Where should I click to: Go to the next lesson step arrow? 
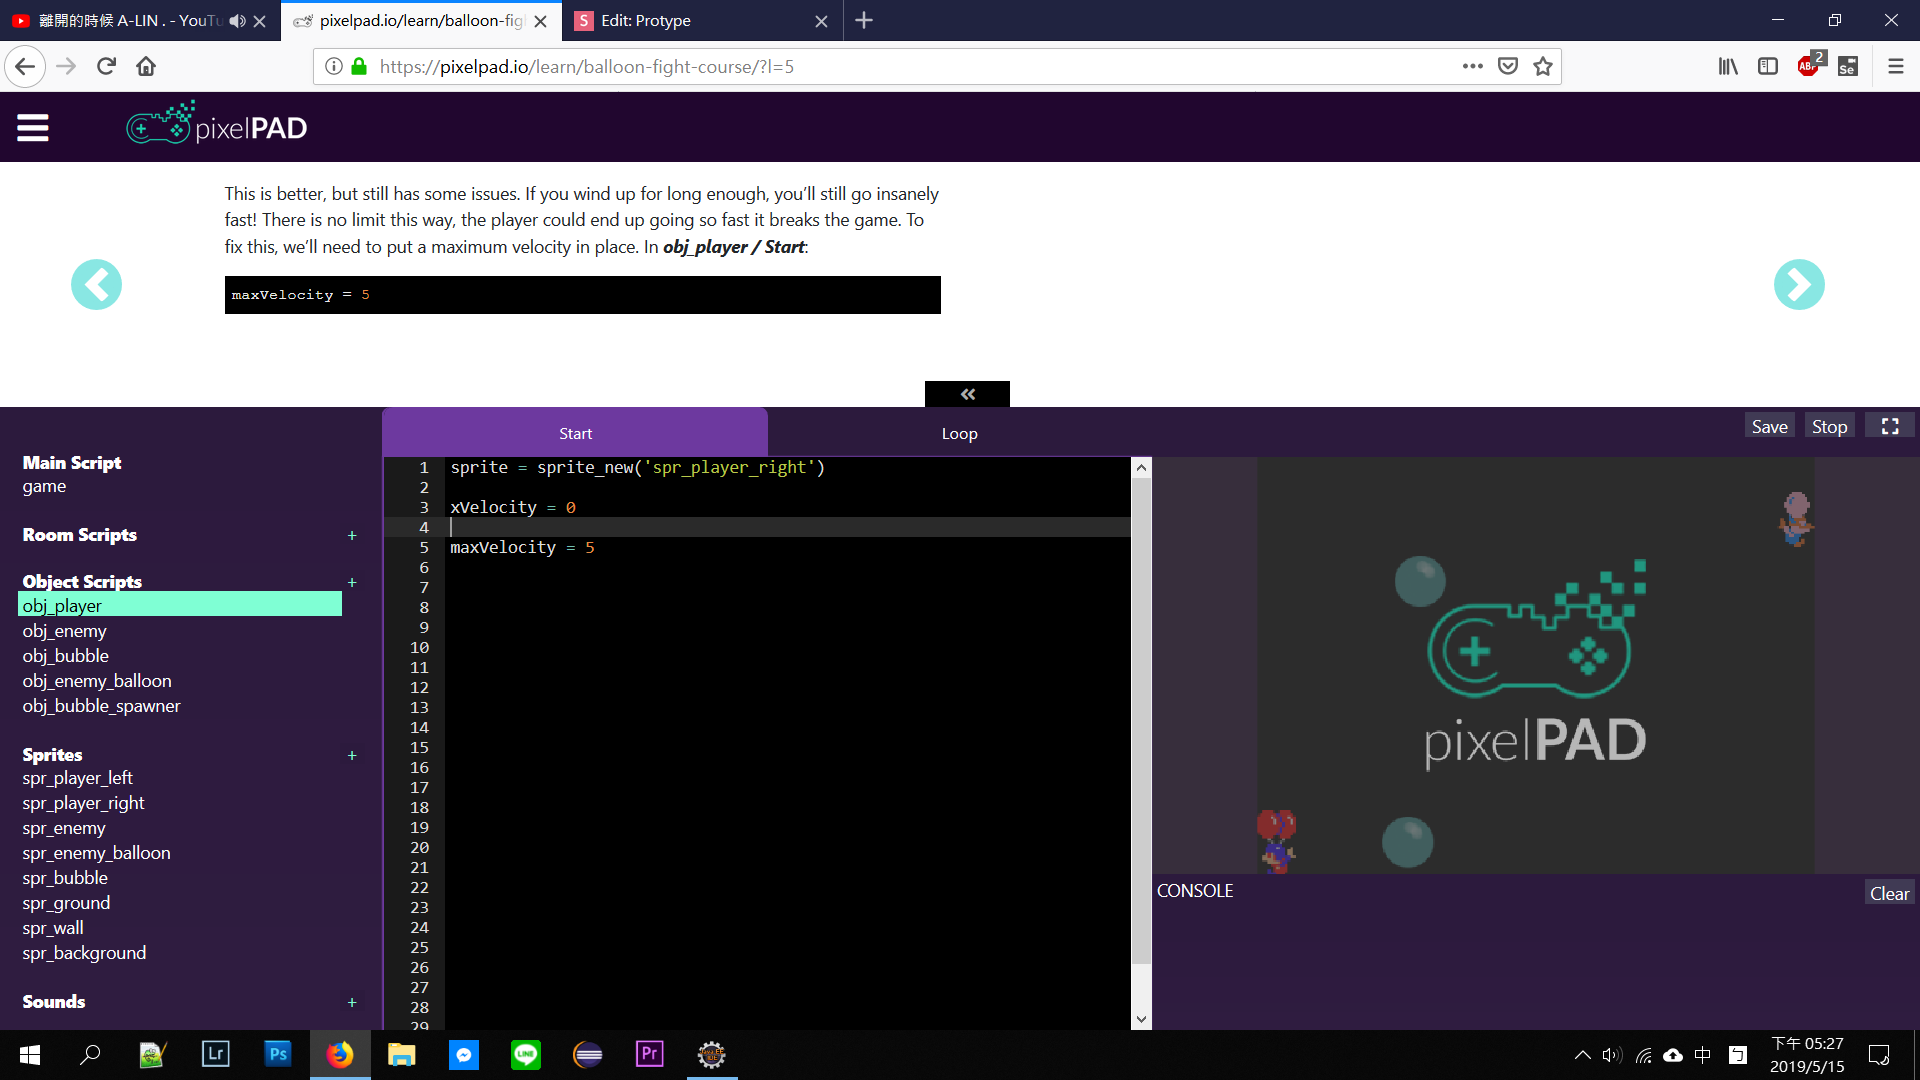click(x=1798, y=285)
